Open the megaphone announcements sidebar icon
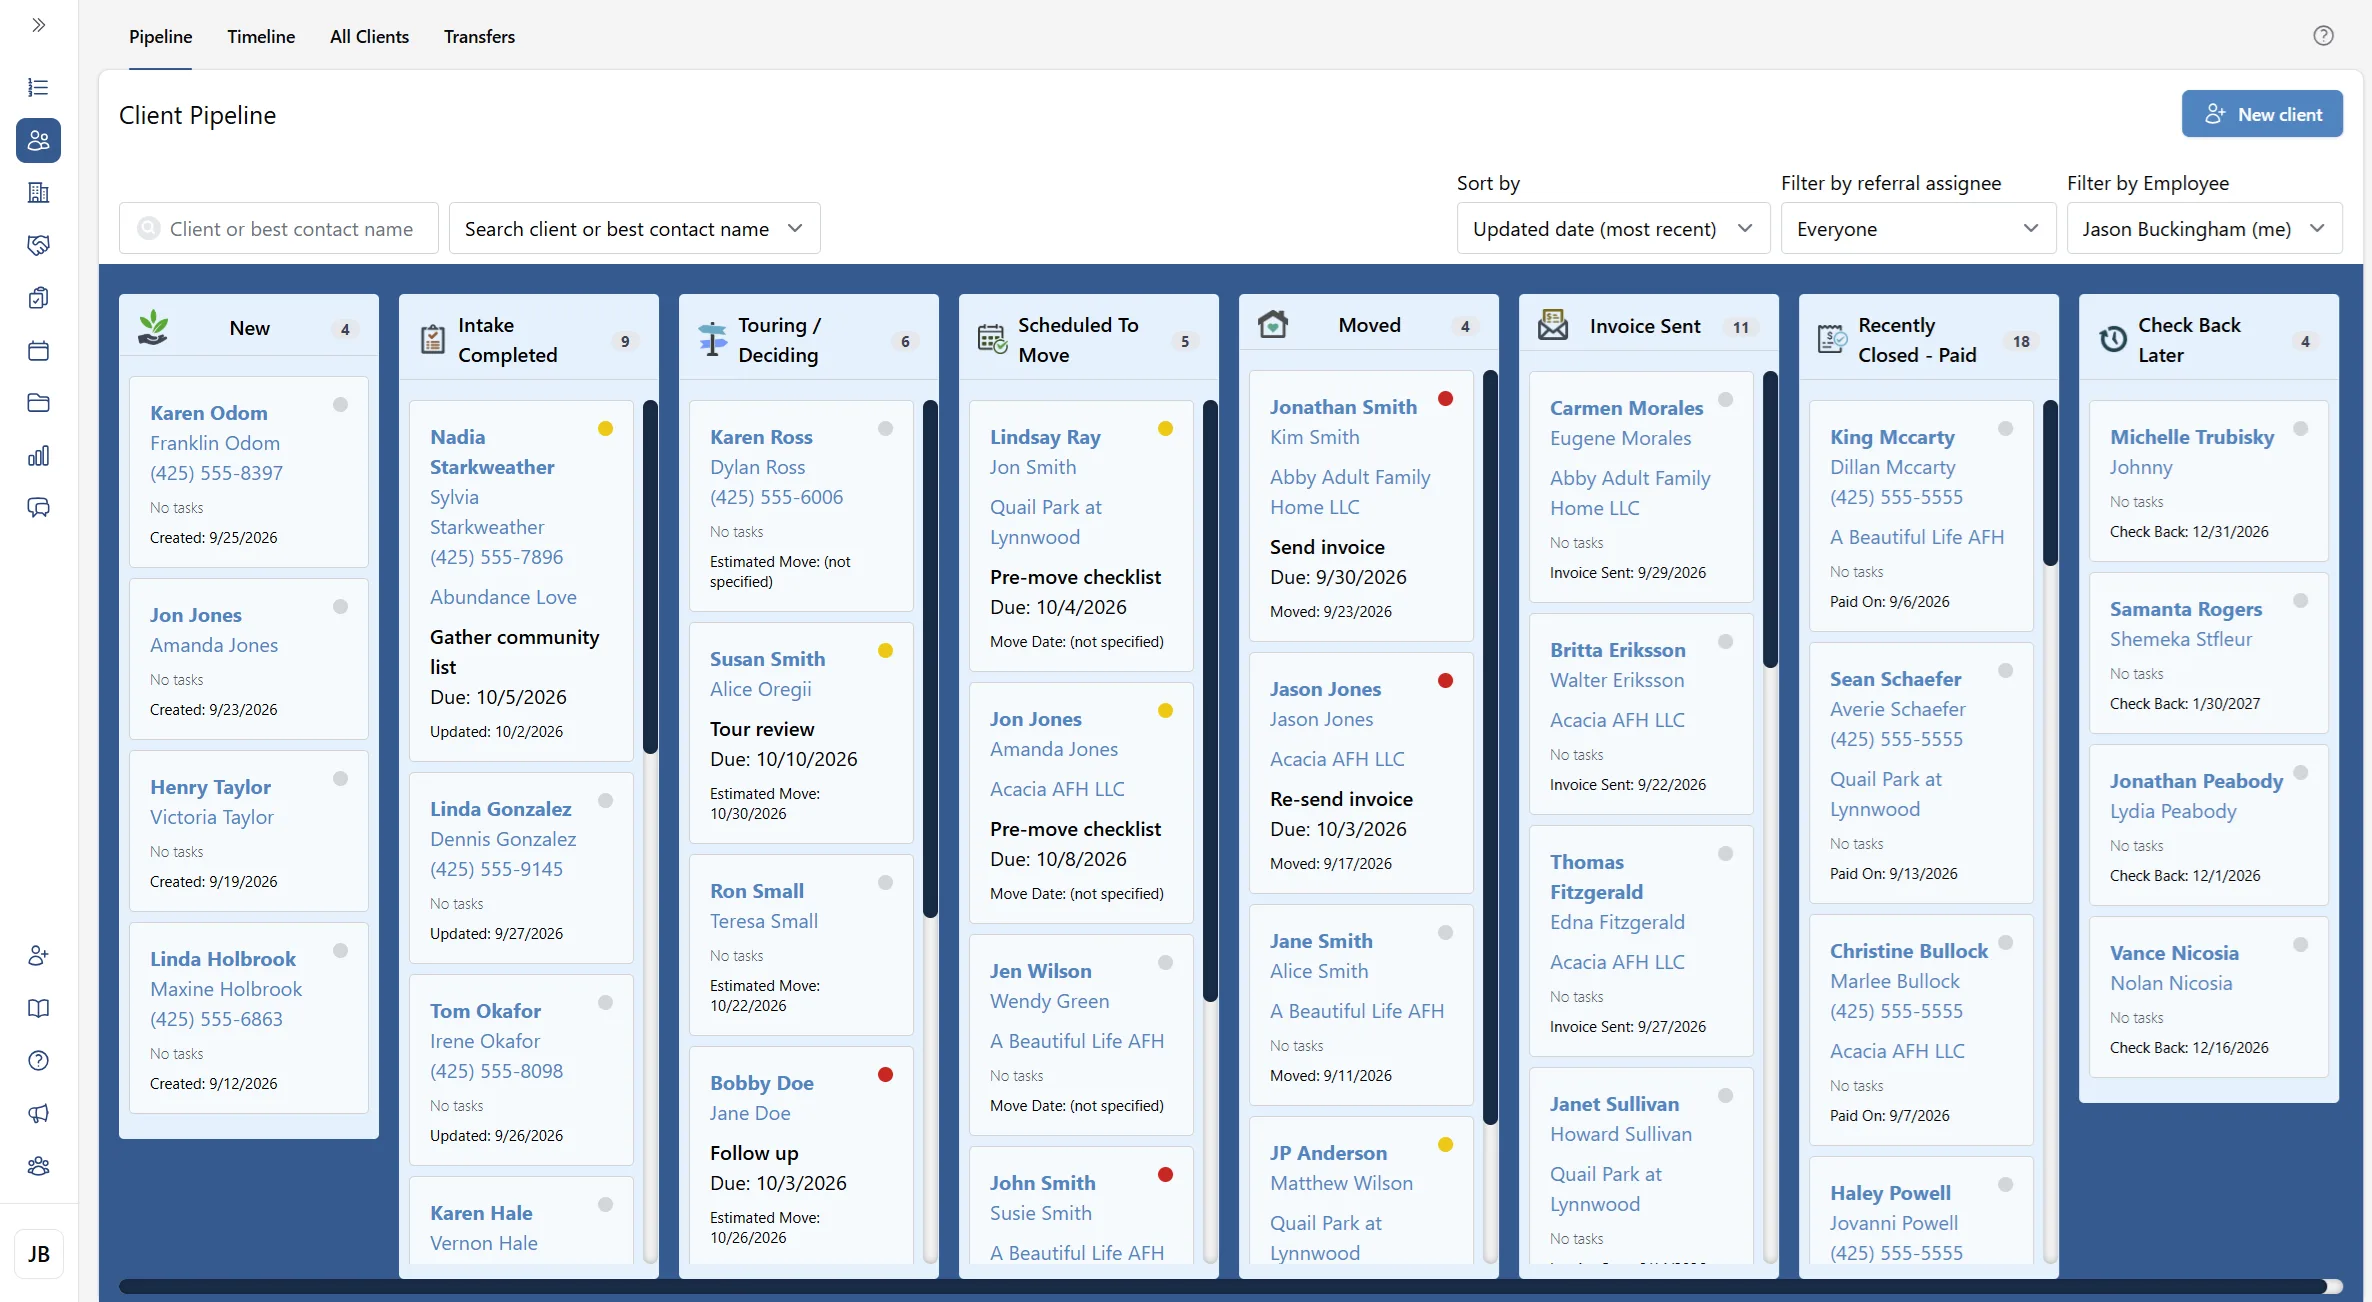The height and width of the screenshot is (1302, 2372). (38, 1114)
